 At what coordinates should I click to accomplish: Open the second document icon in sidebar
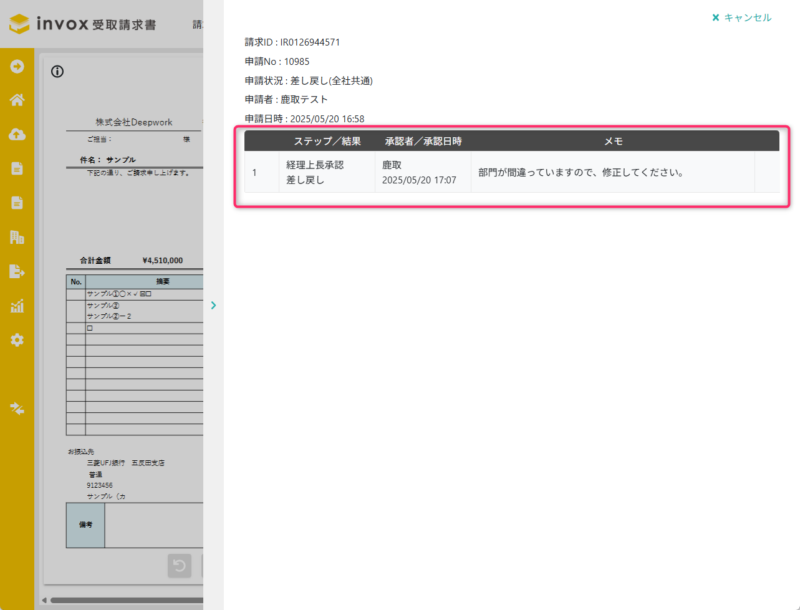[x=17, y=203]
